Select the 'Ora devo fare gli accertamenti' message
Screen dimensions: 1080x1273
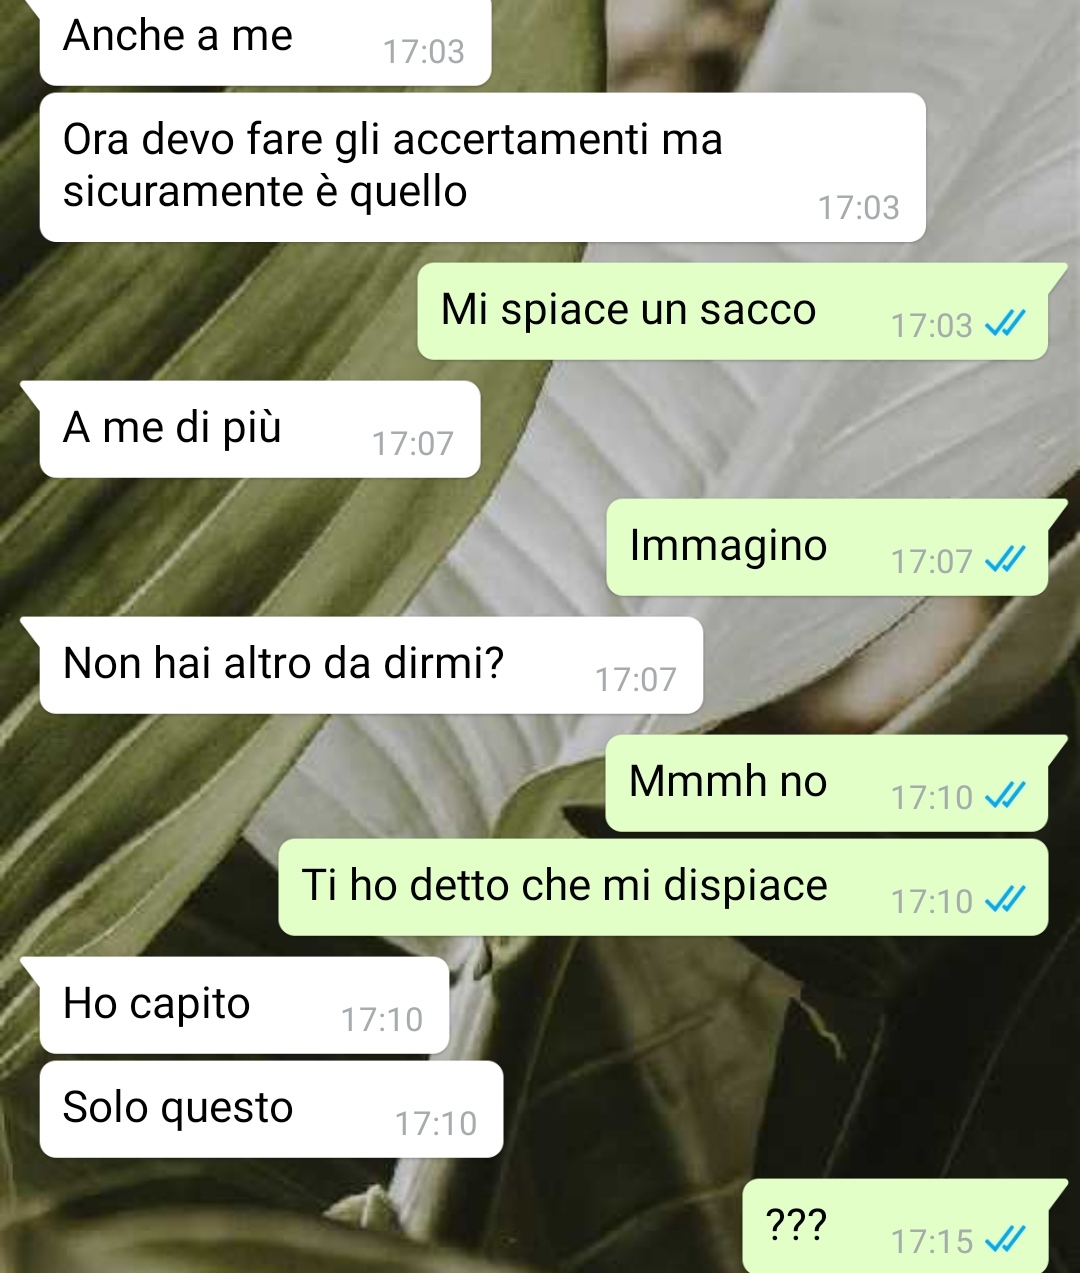(482, 167)
